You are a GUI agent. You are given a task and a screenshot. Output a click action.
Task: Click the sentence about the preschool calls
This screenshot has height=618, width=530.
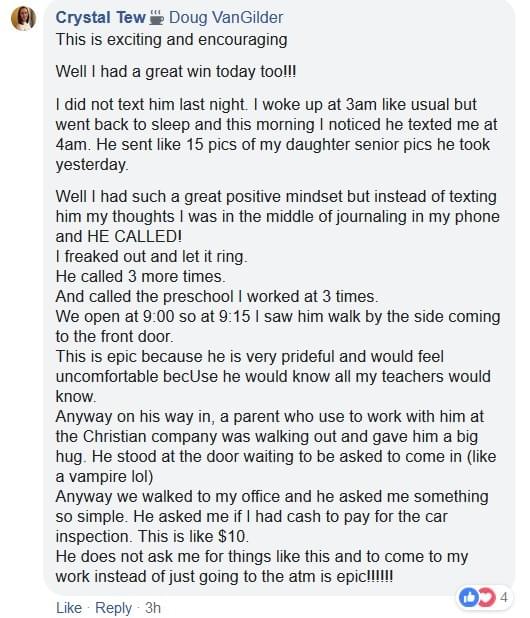pyautogui.click(x=217, y=297)
